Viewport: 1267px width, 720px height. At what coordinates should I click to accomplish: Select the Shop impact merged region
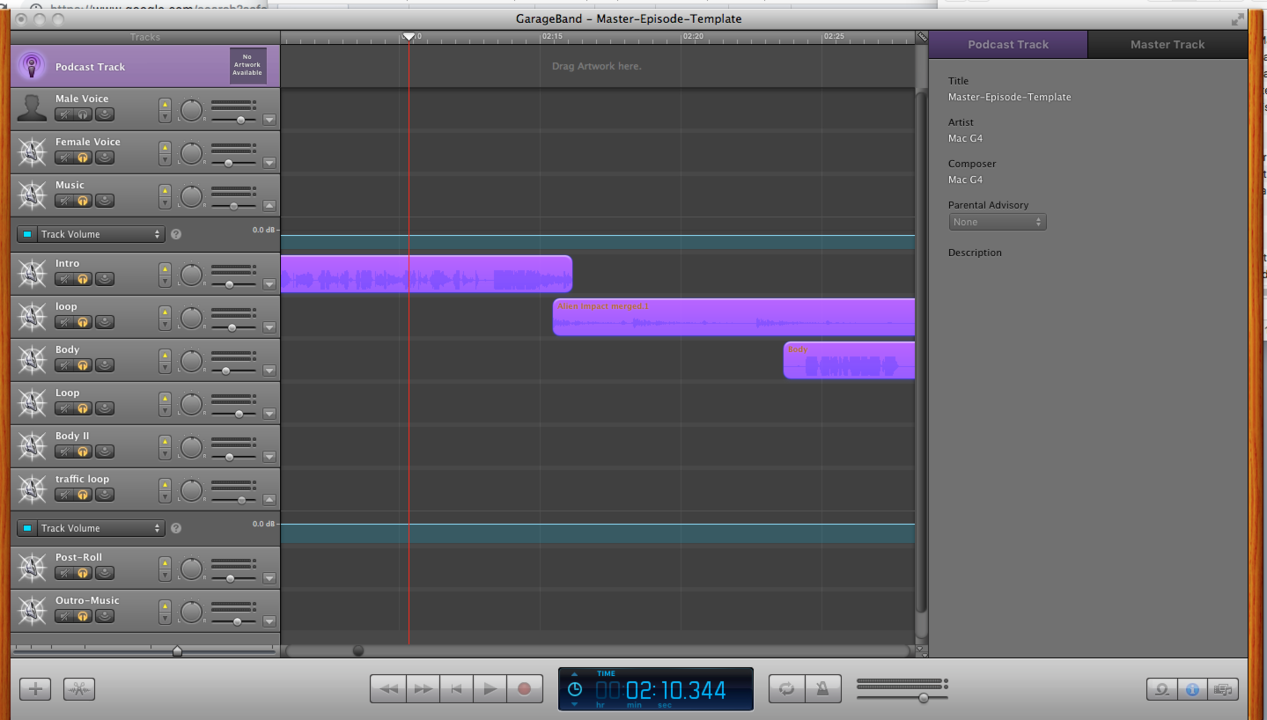tap(734, 317)
